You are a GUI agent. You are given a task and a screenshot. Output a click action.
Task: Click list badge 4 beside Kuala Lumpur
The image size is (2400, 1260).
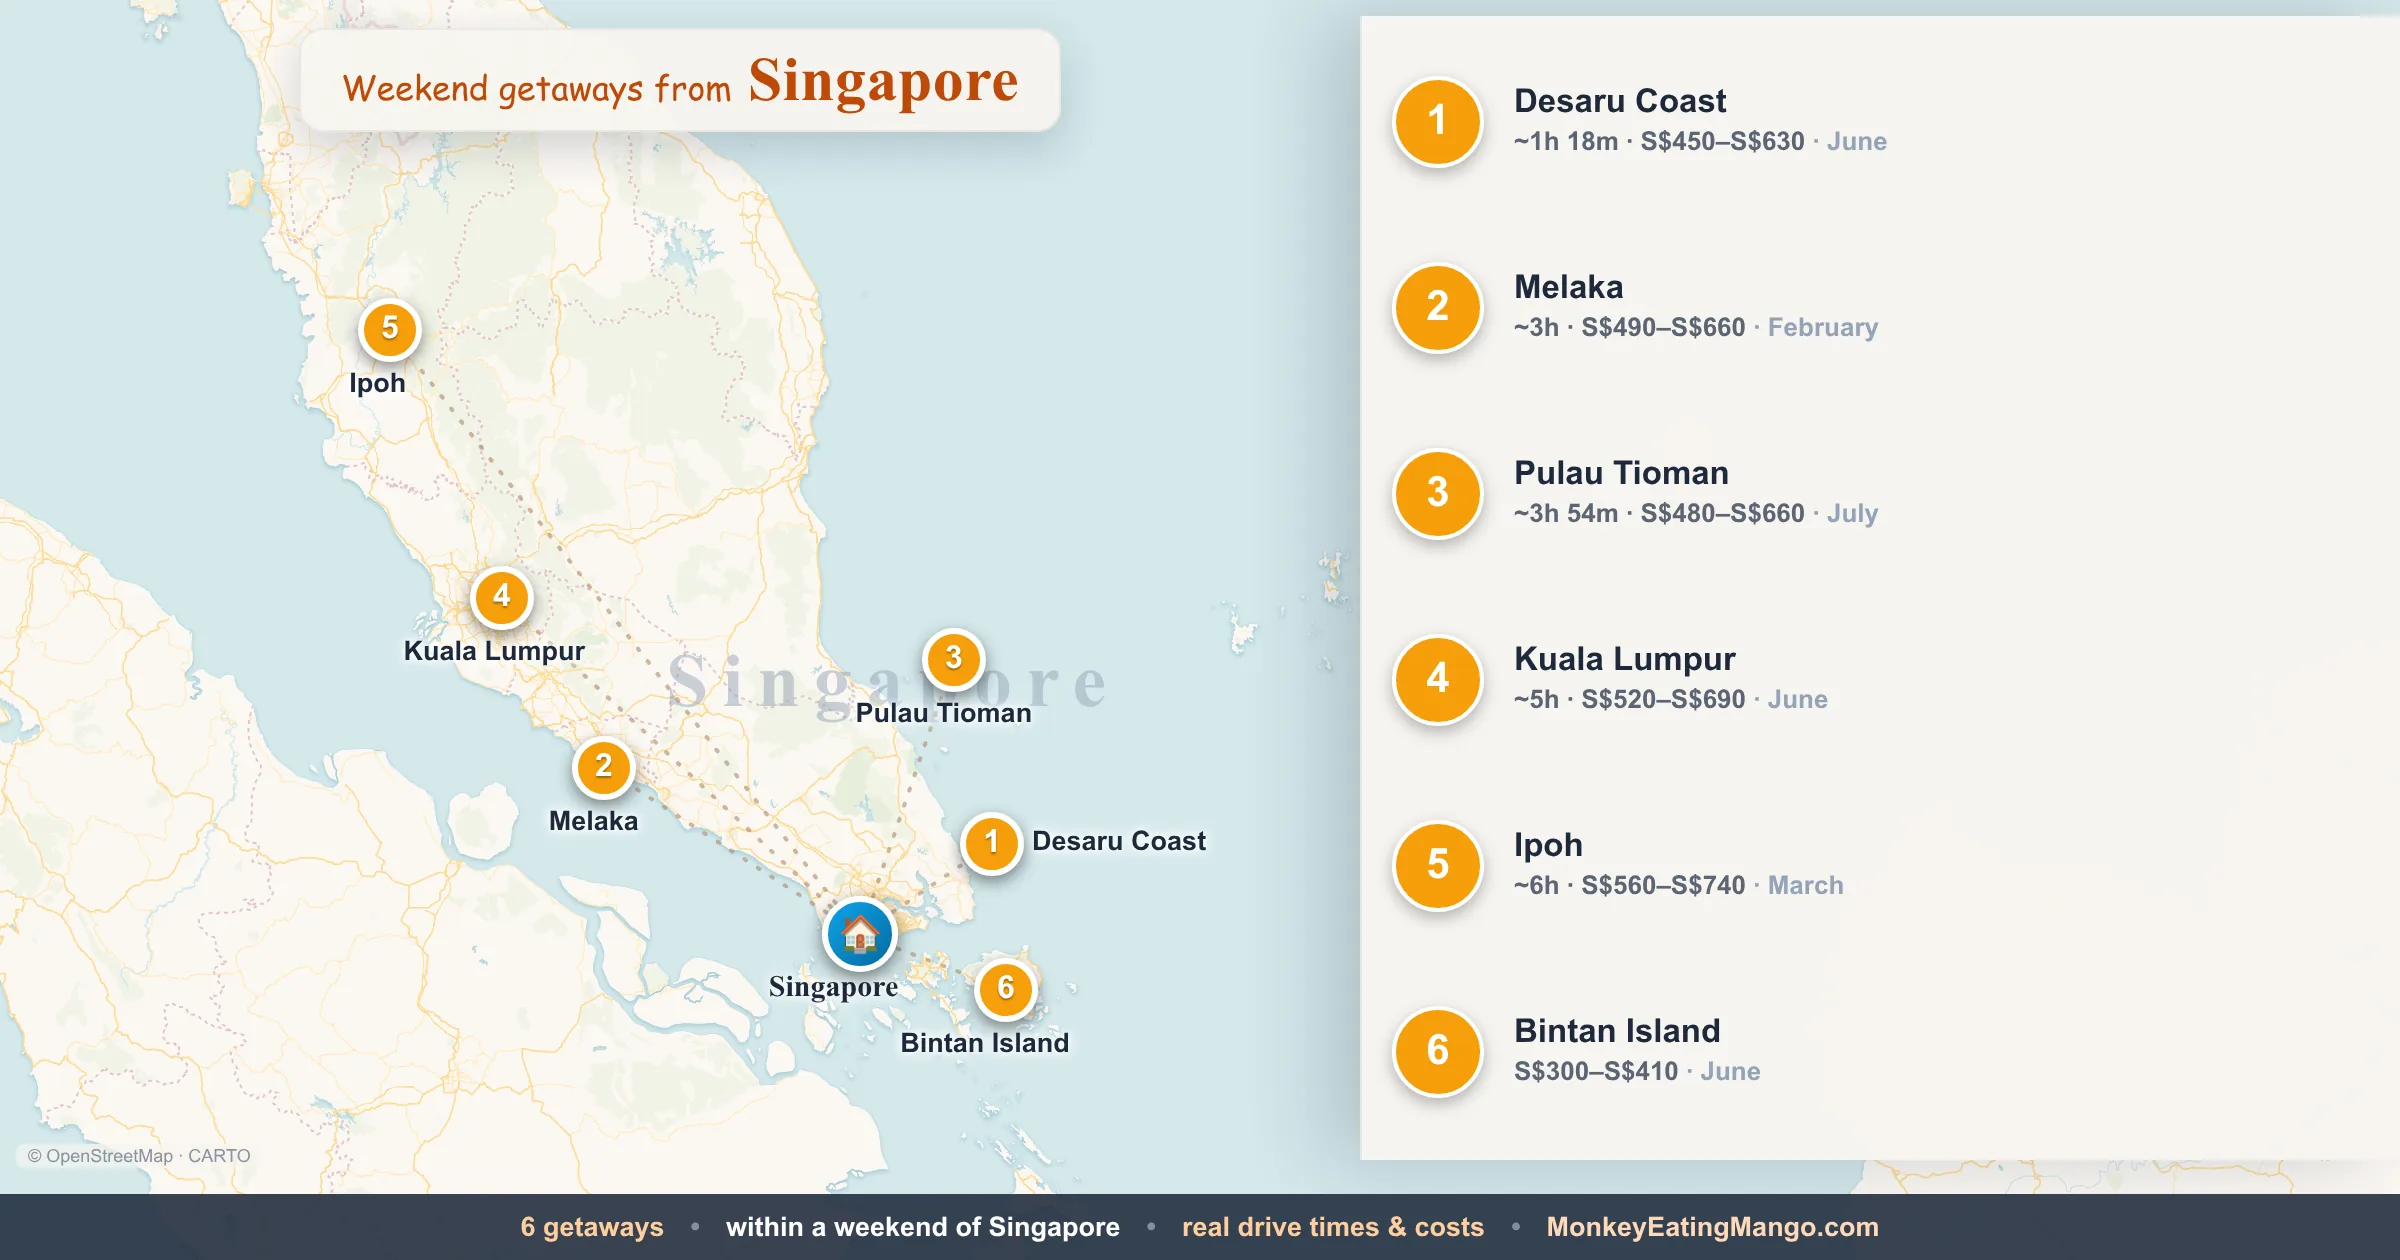click(1437, 679)
